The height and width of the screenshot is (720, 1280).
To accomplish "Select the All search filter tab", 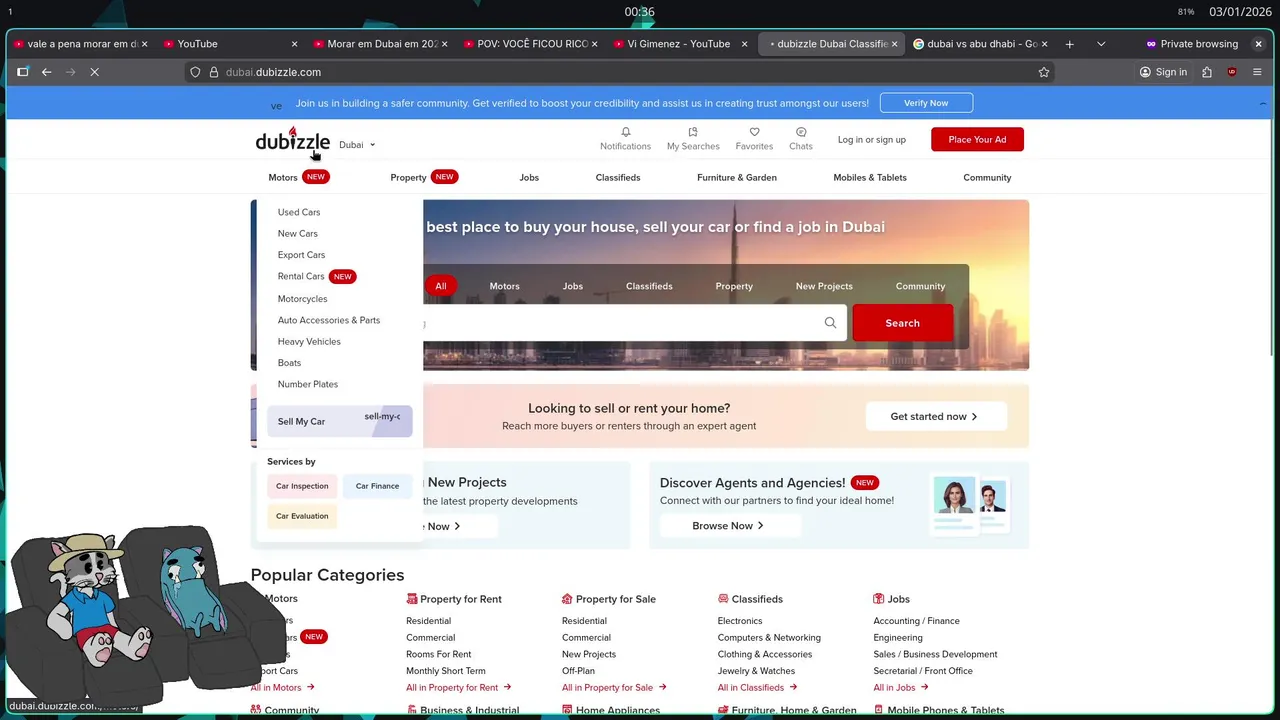I will pyautogui.click(x=440, y=286).
